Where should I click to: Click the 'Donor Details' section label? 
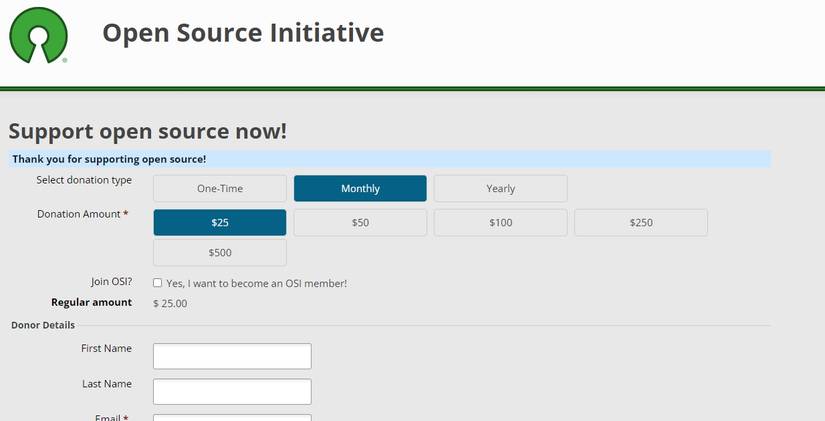click(x=43, y=325)
